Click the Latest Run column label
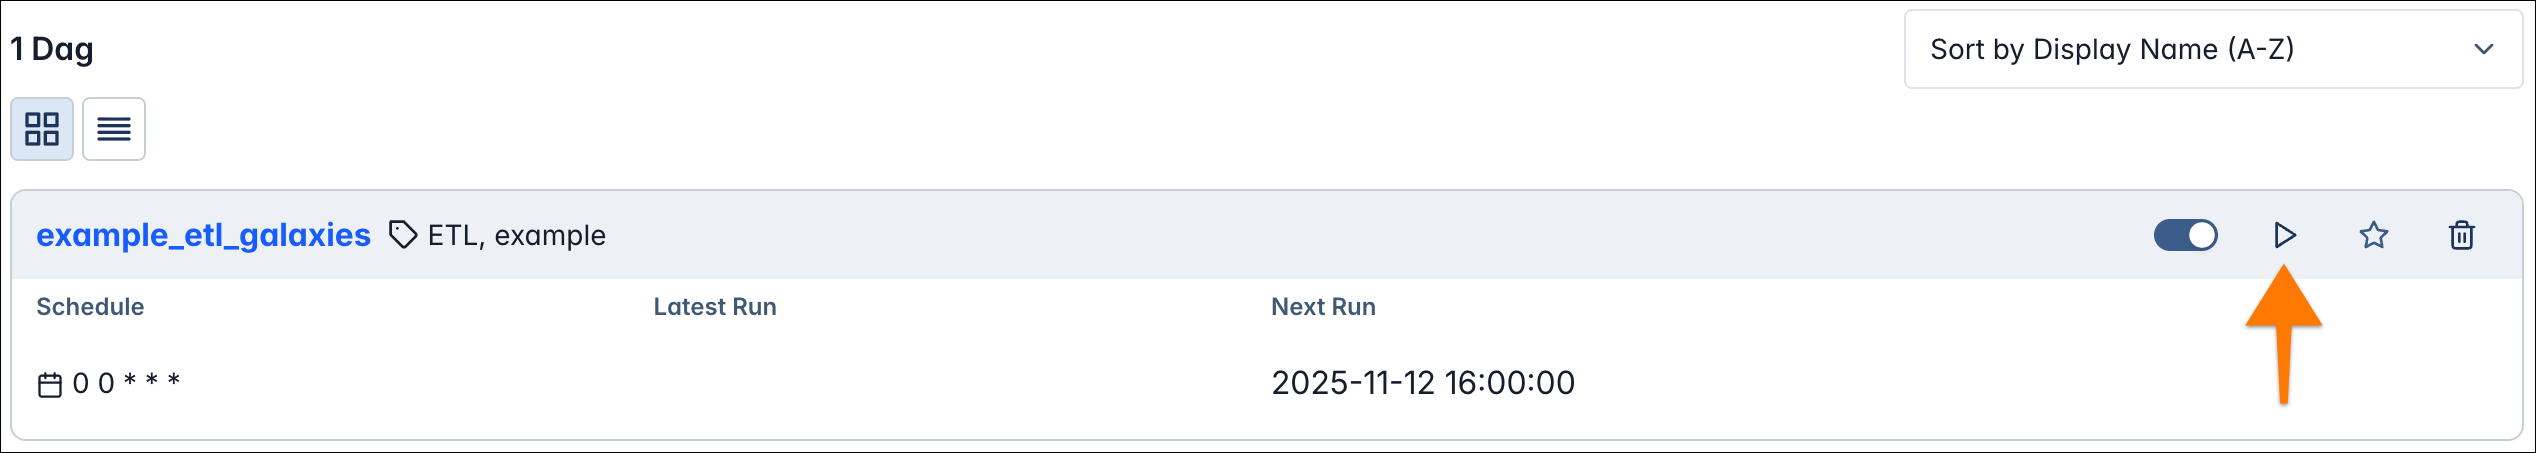This screenshot has height=453, width=2536. (714, 307)
